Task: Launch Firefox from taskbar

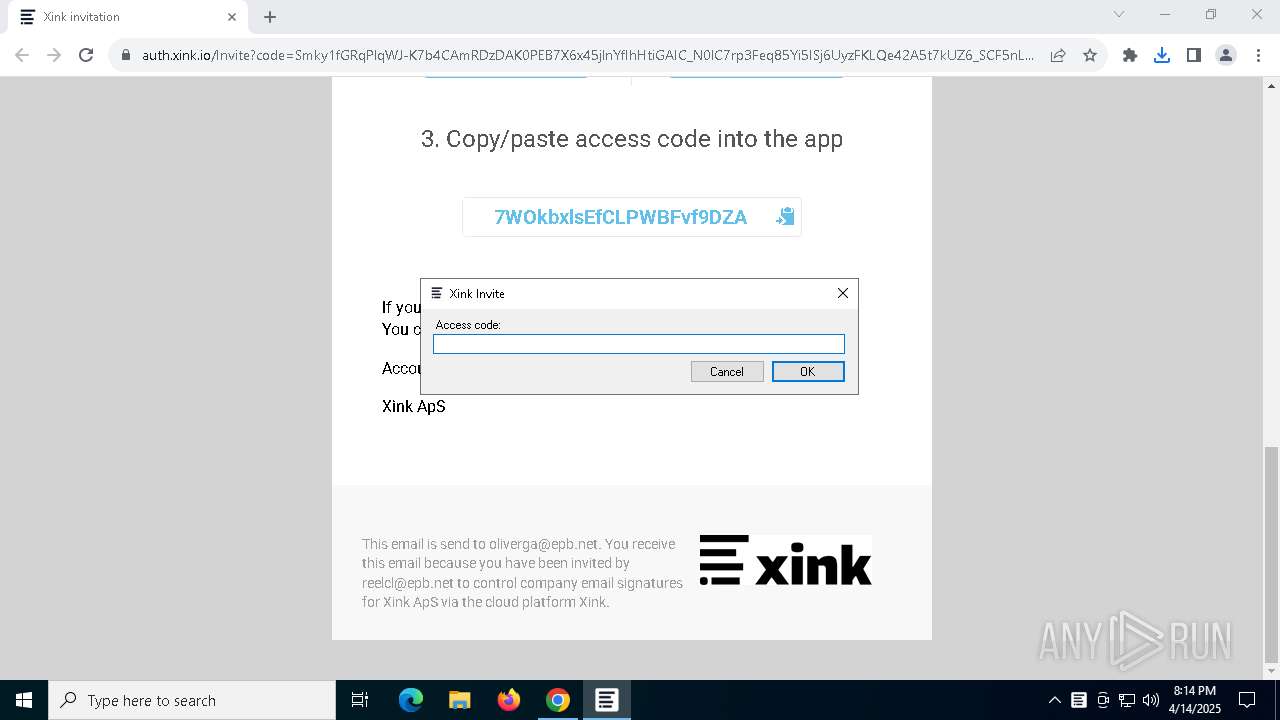Action: 509,700
